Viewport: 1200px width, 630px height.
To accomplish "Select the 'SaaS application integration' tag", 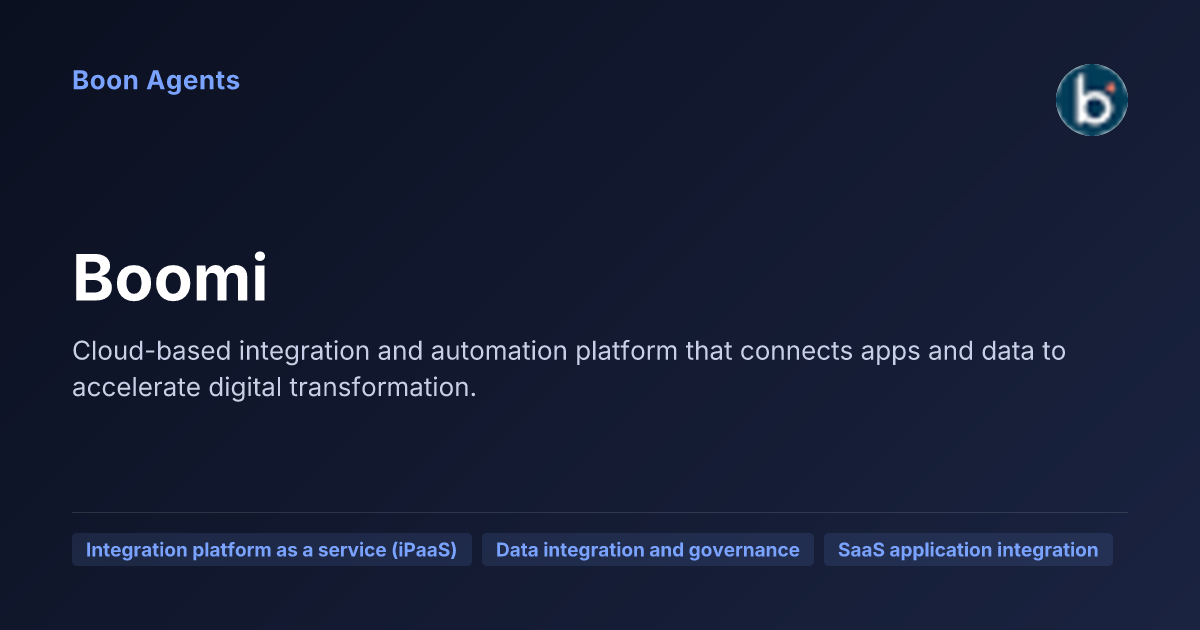I will click(968, 550).
